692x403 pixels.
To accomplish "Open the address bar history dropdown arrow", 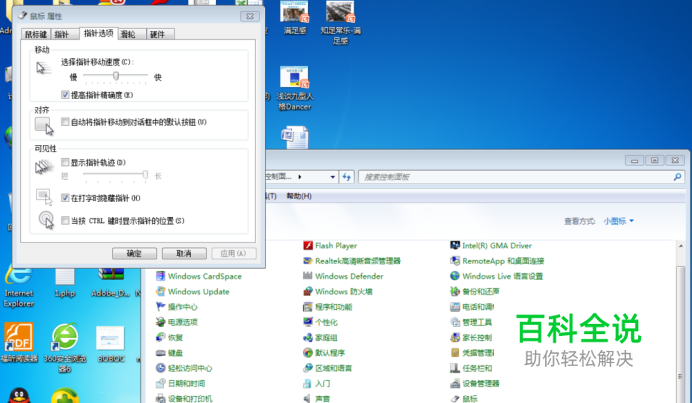I will (332, 177).
